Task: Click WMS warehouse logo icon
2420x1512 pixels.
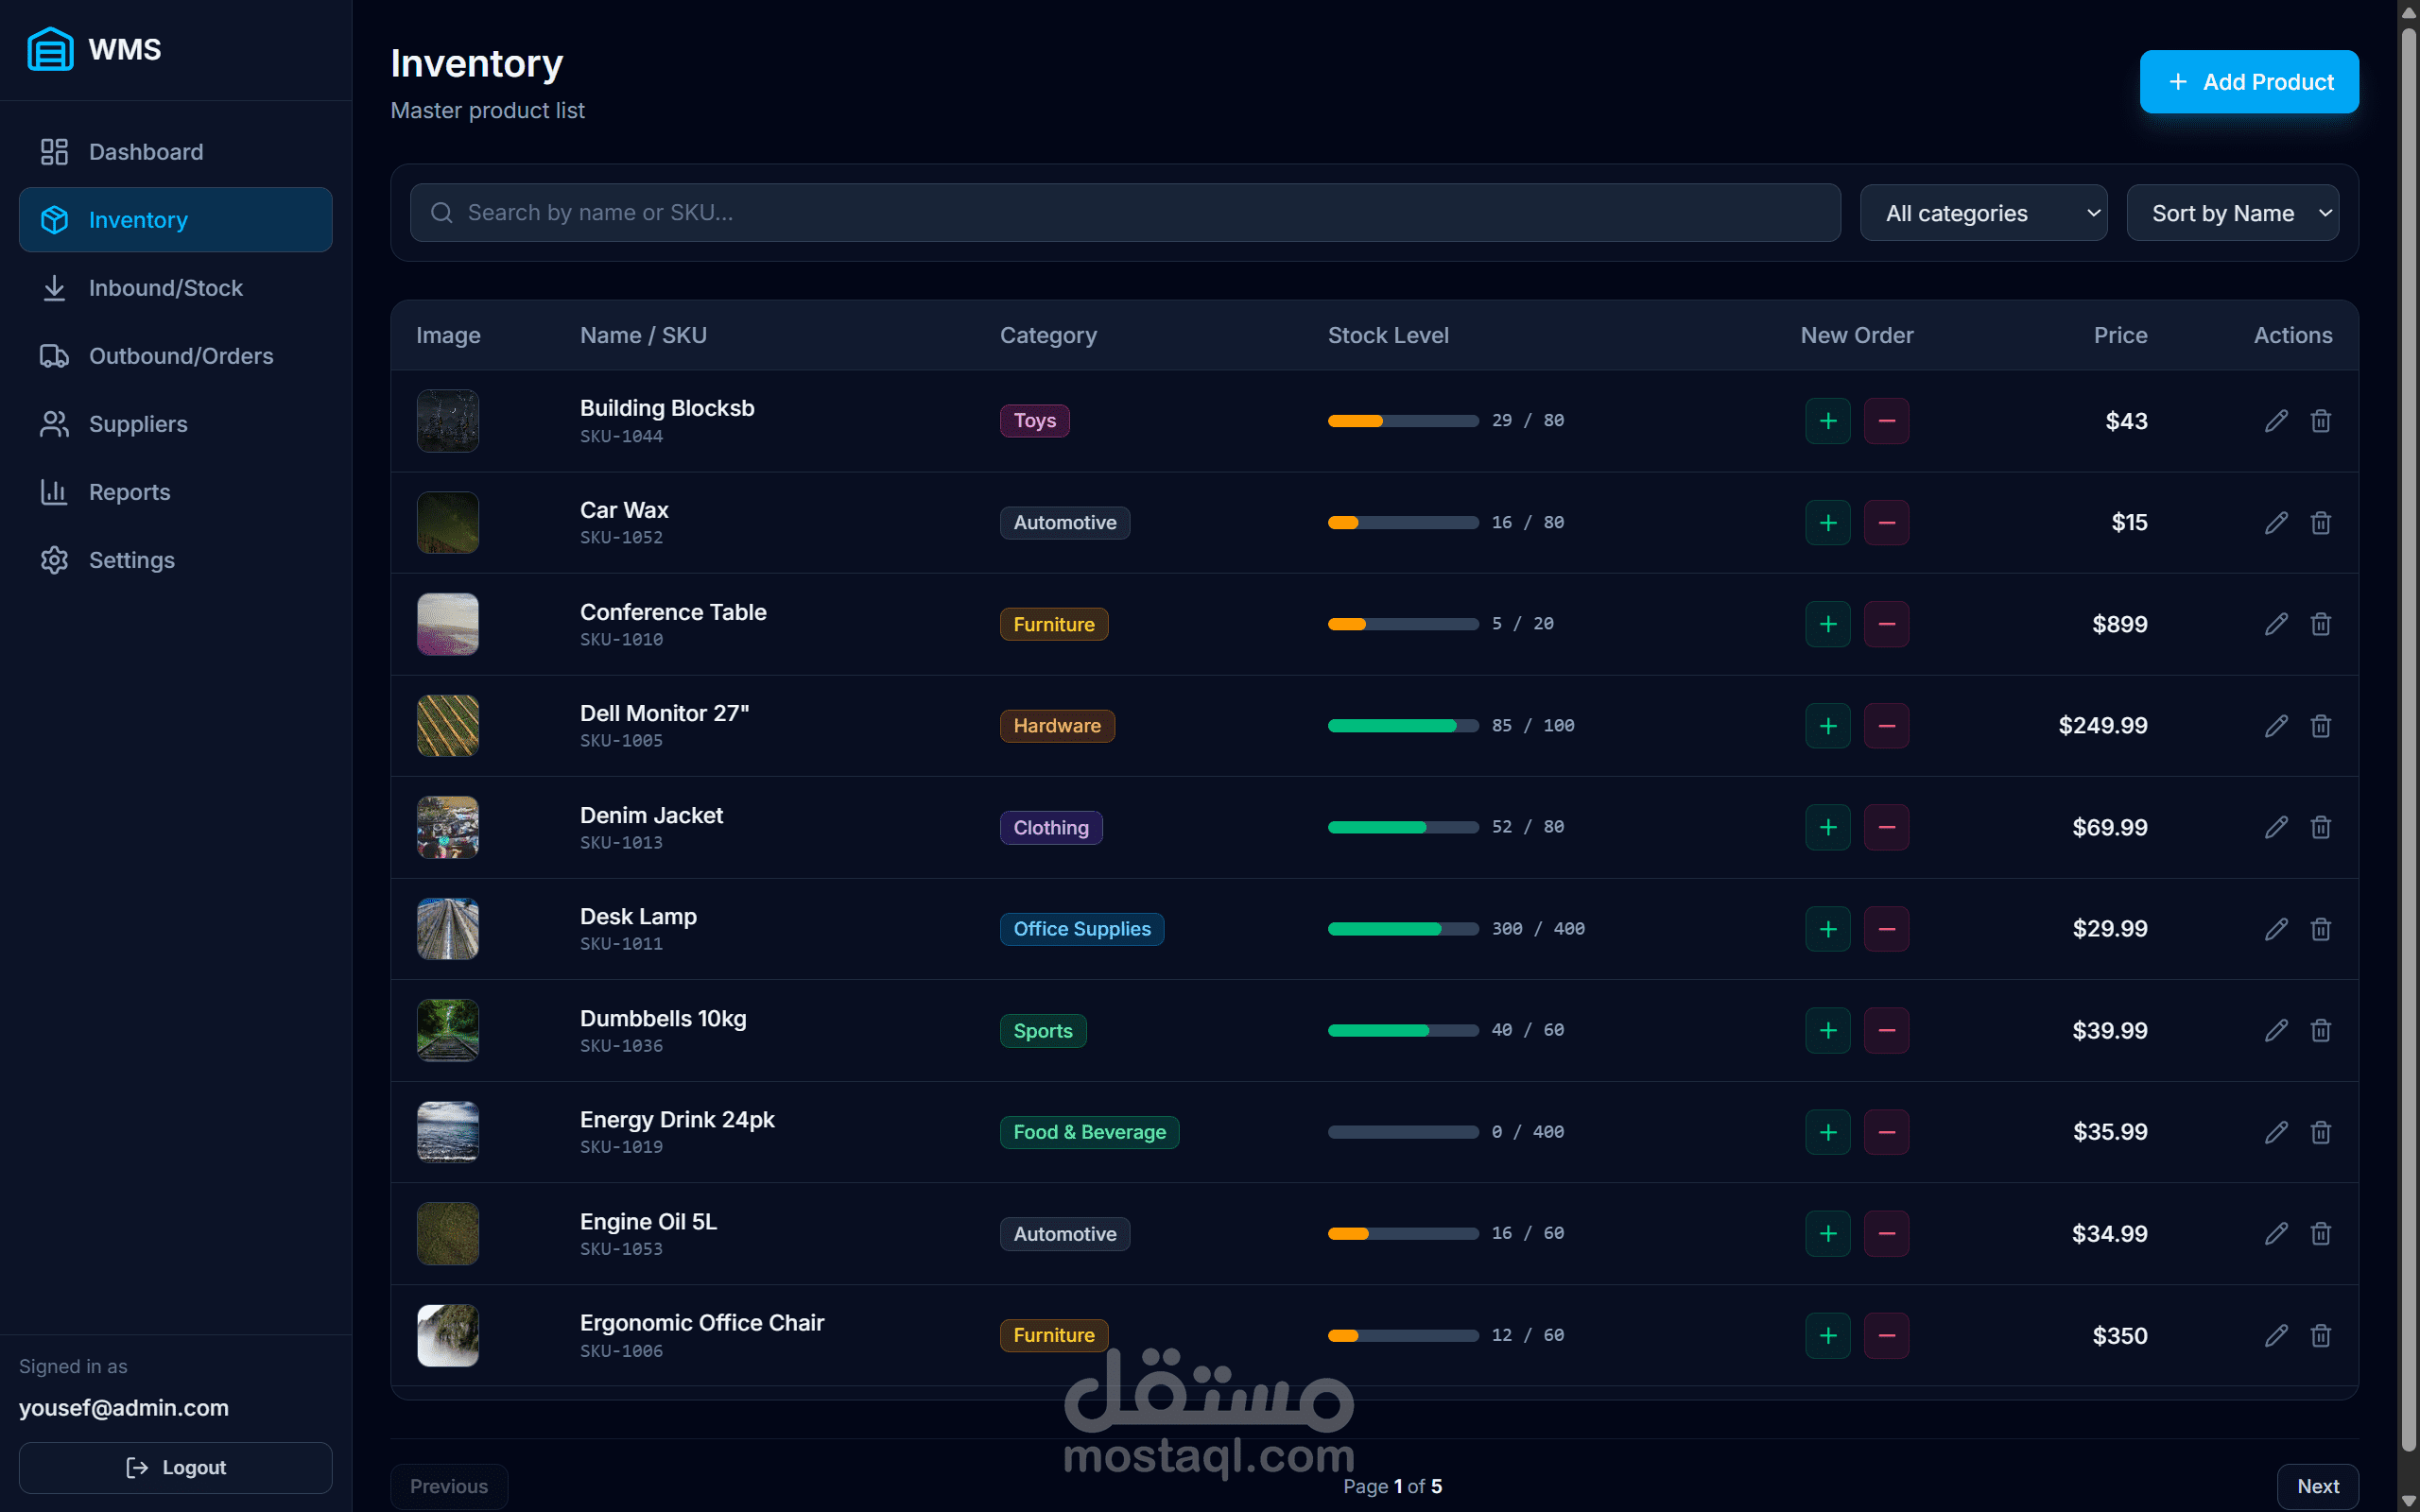Action: (50, 49)
